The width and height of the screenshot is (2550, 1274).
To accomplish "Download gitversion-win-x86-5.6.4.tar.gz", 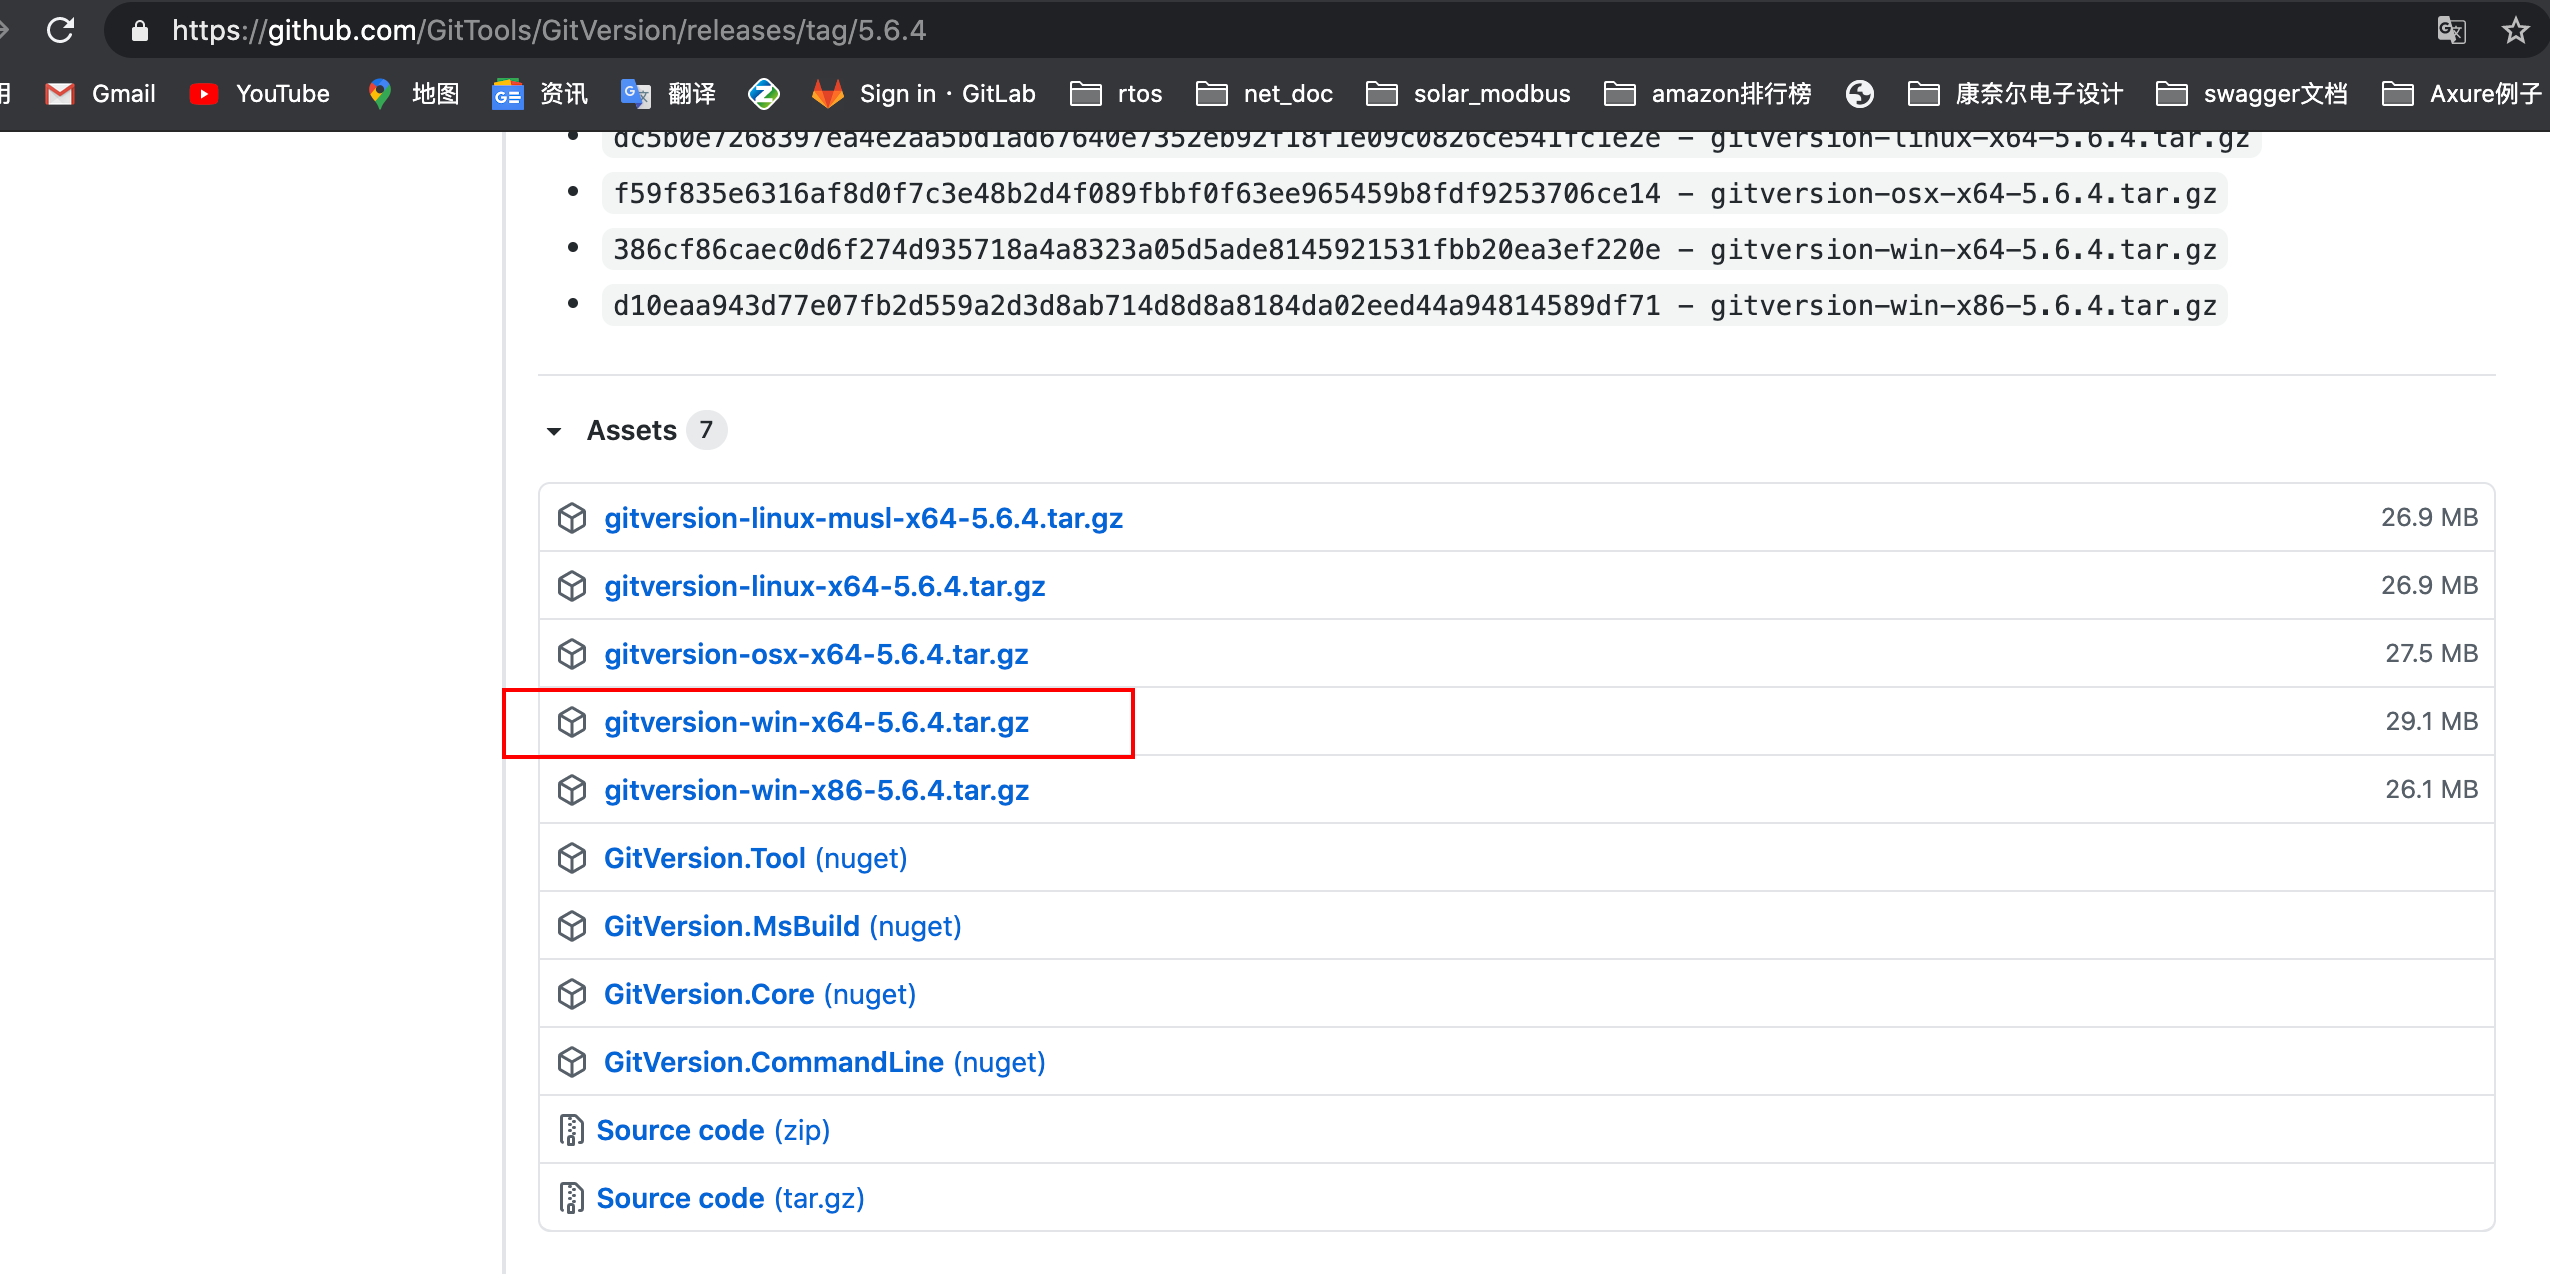I will pyautogui.click(x=816, y=790).
